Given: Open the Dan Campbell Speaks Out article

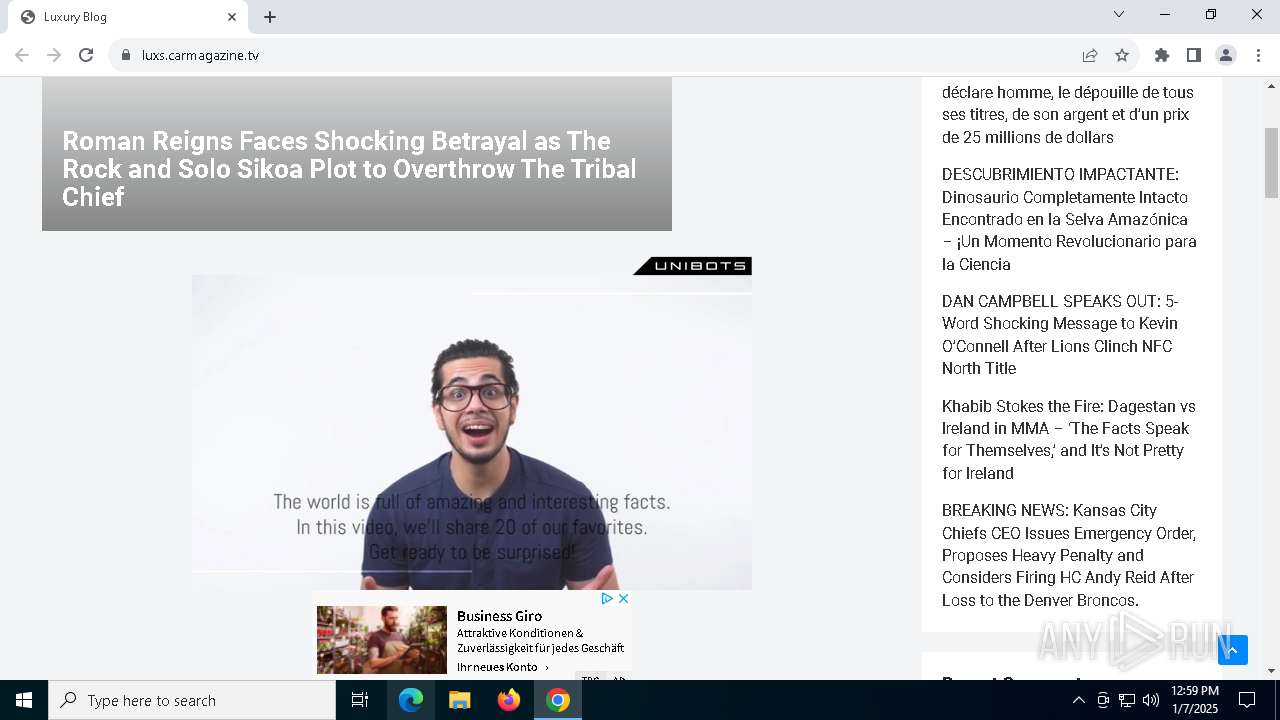Looking at the screenshot, I should pyautogui.click(x=1060, y=334).
